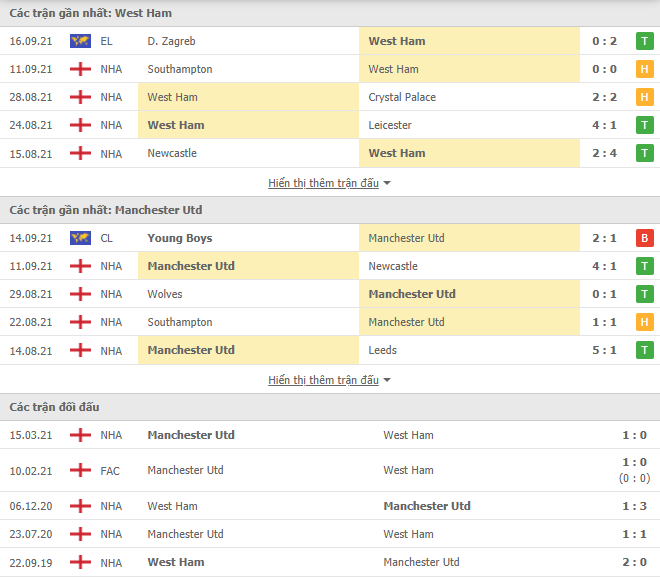This screenshot has width=660, height=577.
Task: Open the West Ham vs Leicester 4:1 match row
Action: [330, 125]
